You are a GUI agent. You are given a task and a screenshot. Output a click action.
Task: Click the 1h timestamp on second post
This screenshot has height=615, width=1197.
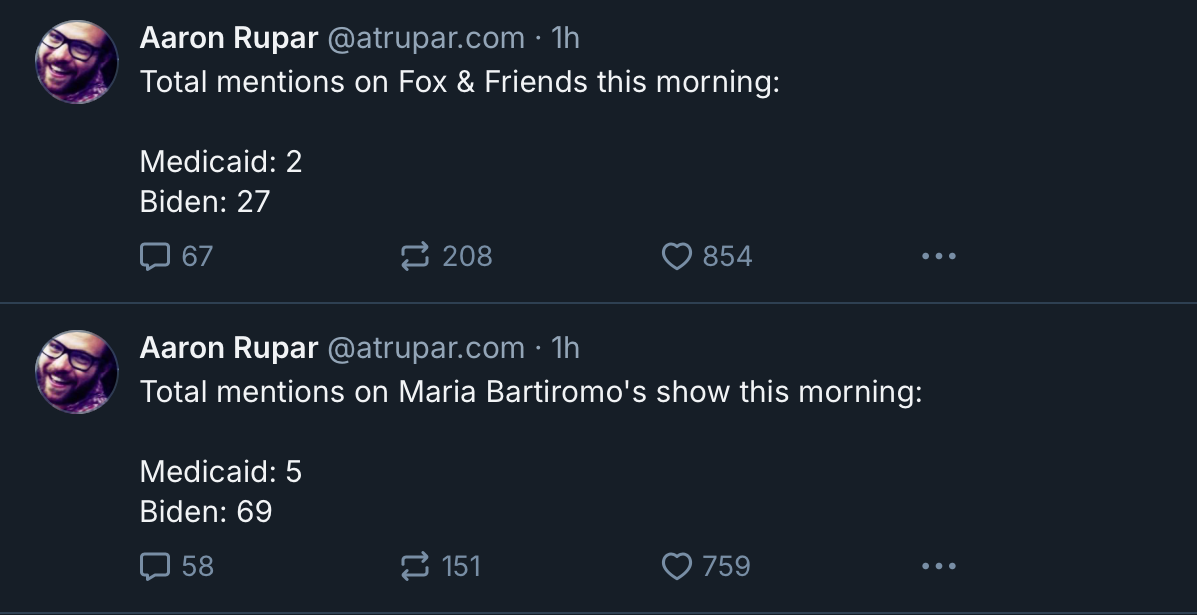click(x=565, y=348)
